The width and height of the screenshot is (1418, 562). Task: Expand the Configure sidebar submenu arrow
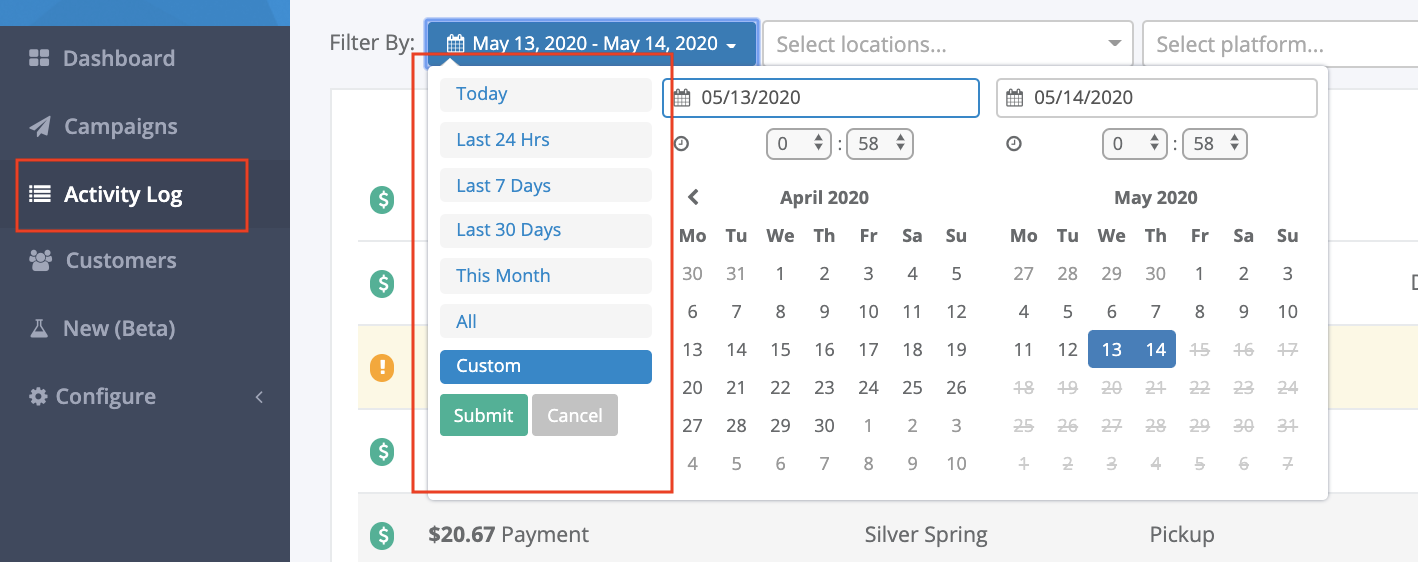[x=259, y=397]
